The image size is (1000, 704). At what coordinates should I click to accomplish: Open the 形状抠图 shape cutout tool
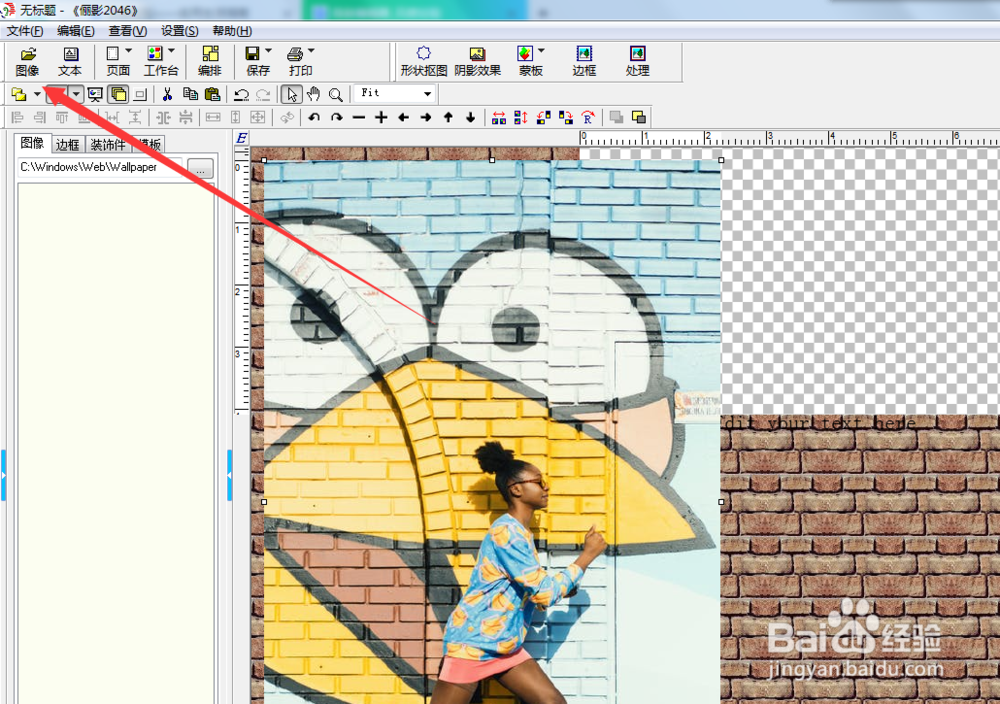coord(423,62)
